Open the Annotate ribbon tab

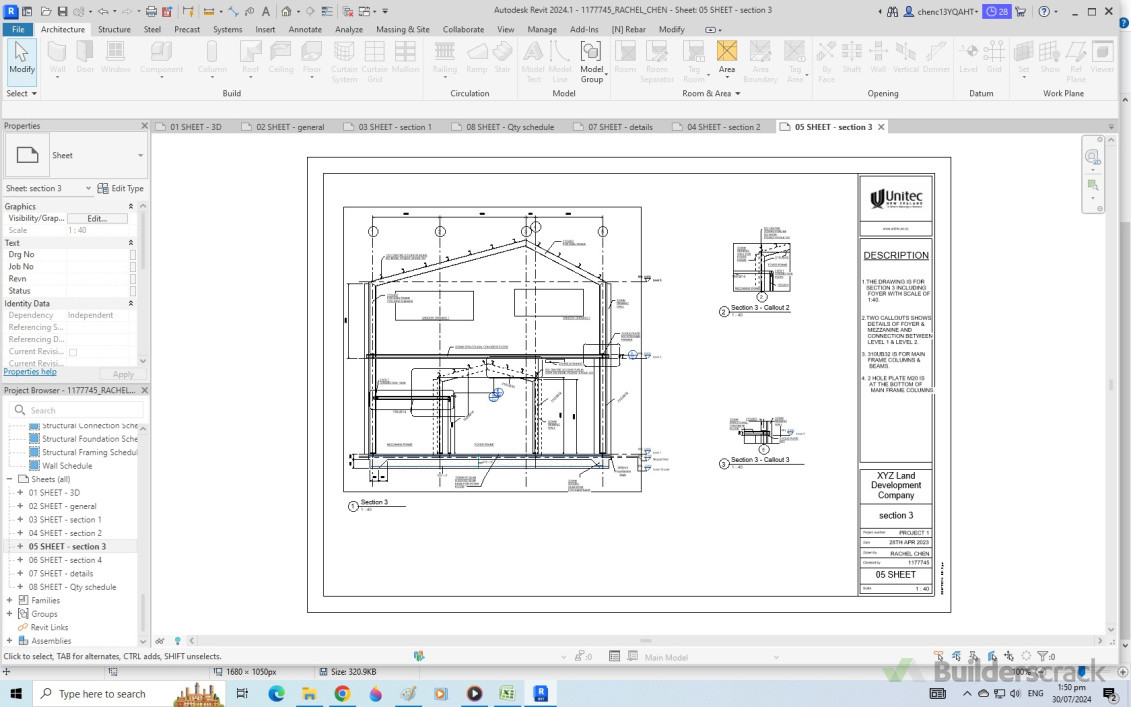[x=305, y=30]
